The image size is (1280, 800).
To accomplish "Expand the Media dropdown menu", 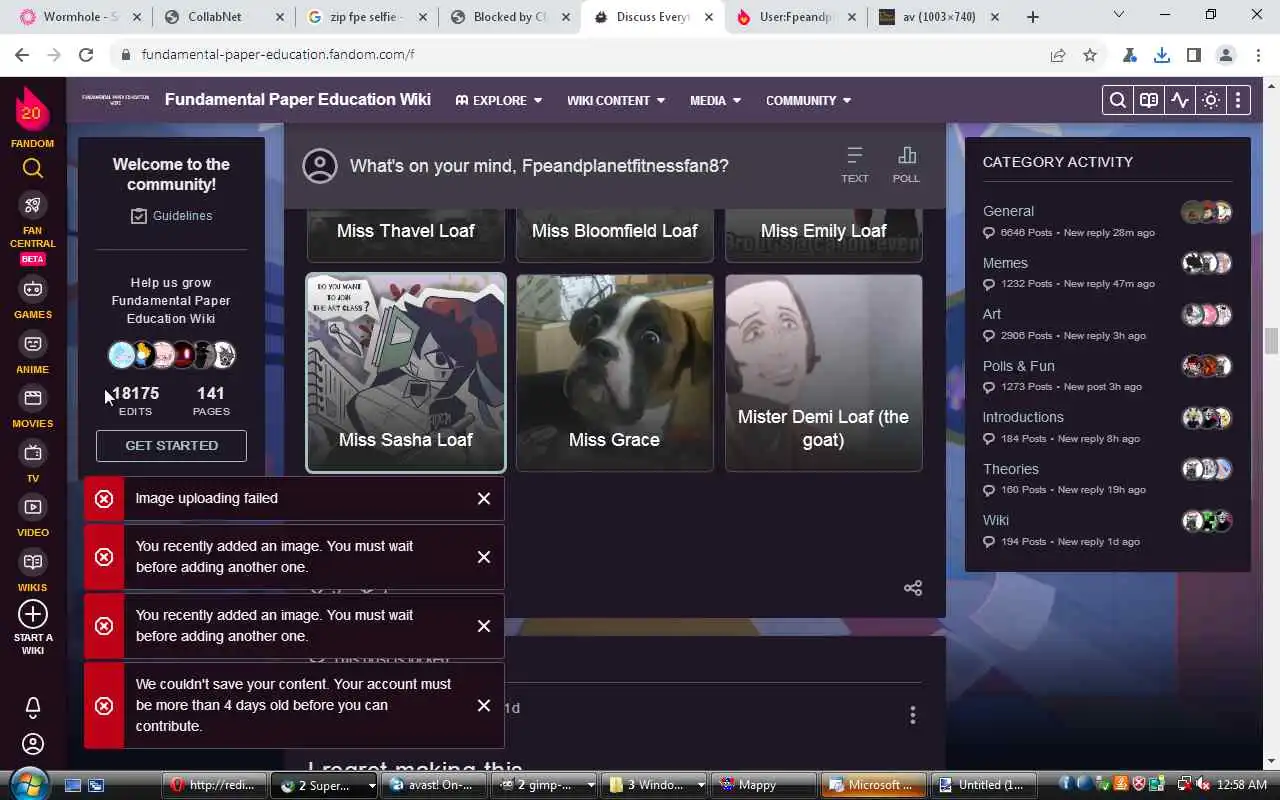I will 715,100.
